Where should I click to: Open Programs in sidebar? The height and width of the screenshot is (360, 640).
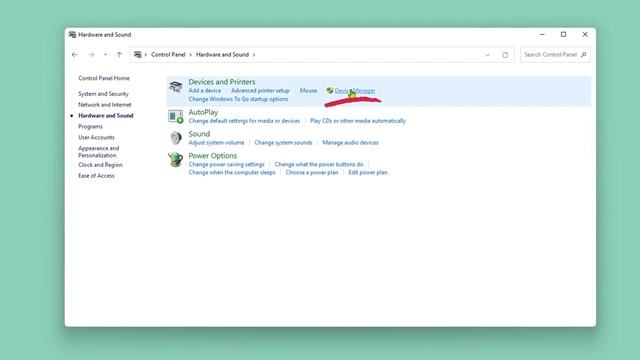tap(91, 127)
